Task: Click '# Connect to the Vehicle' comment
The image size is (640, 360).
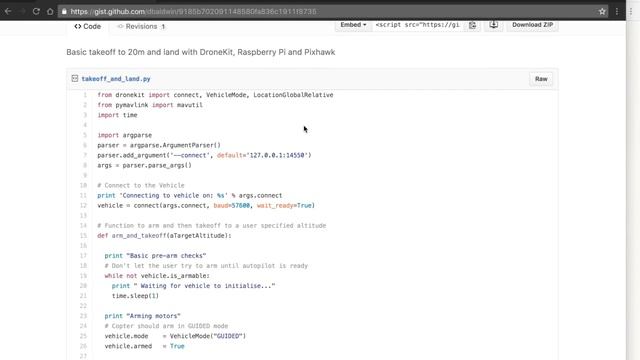Action: pos(141,185)
